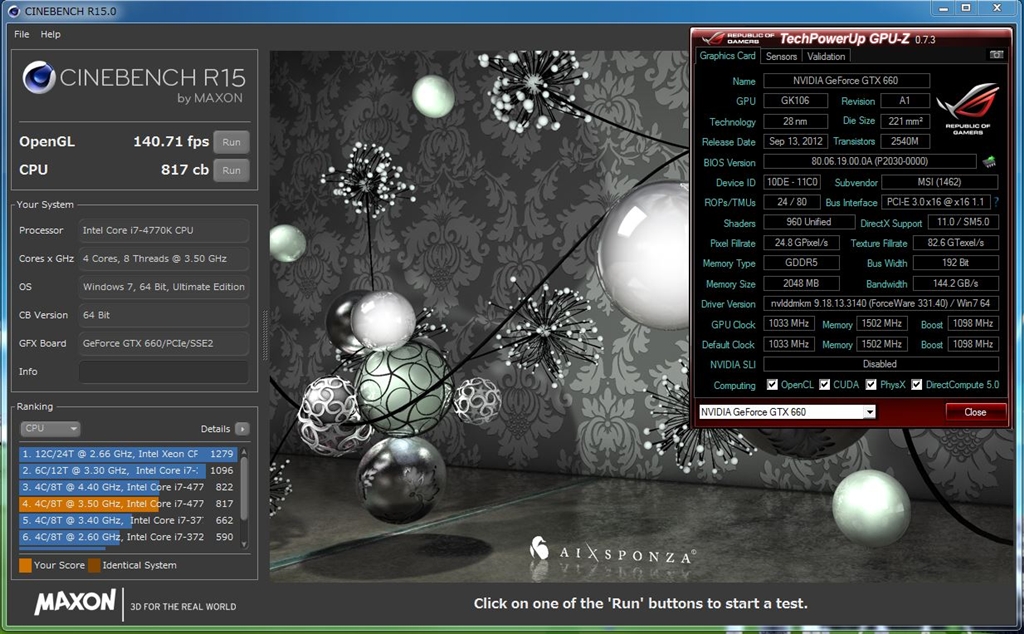Click the Bus Interface question mark icon
The height and width of the screenshot is (634, 1024).
pos(996,203)
